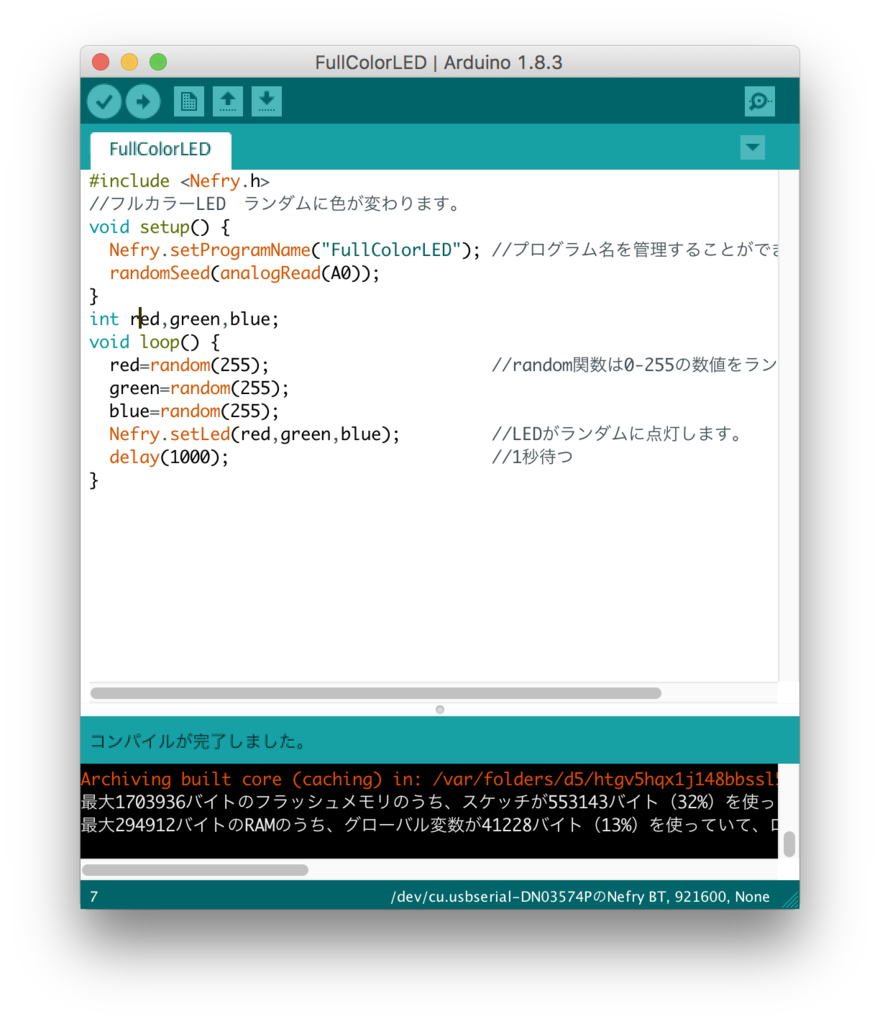This screenshot has height=1024, width=880.
Task: Click 'randomSeed(analogRead(A0));' line
Action: click(x=244, y=273)
